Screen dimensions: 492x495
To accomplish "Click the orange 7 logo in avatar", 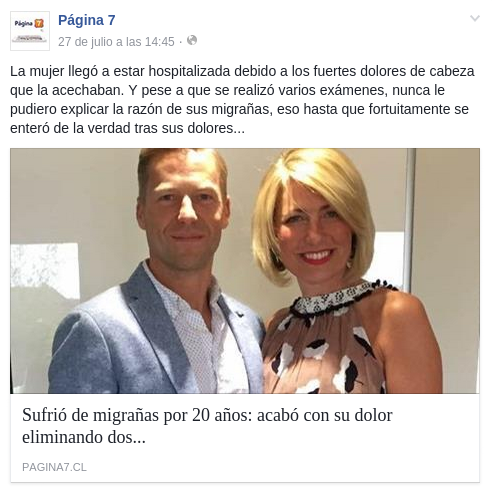I will coord(39,23).
